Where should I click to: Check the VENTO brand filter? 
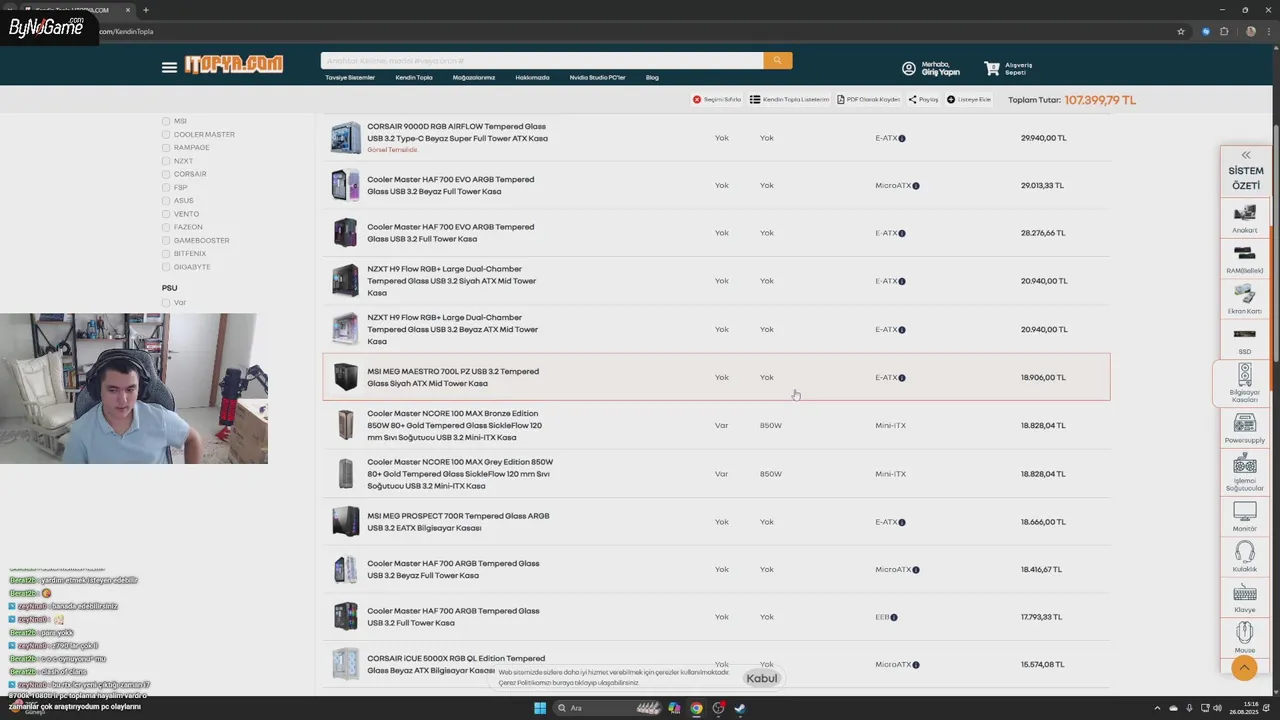click(x=166, y=214)
